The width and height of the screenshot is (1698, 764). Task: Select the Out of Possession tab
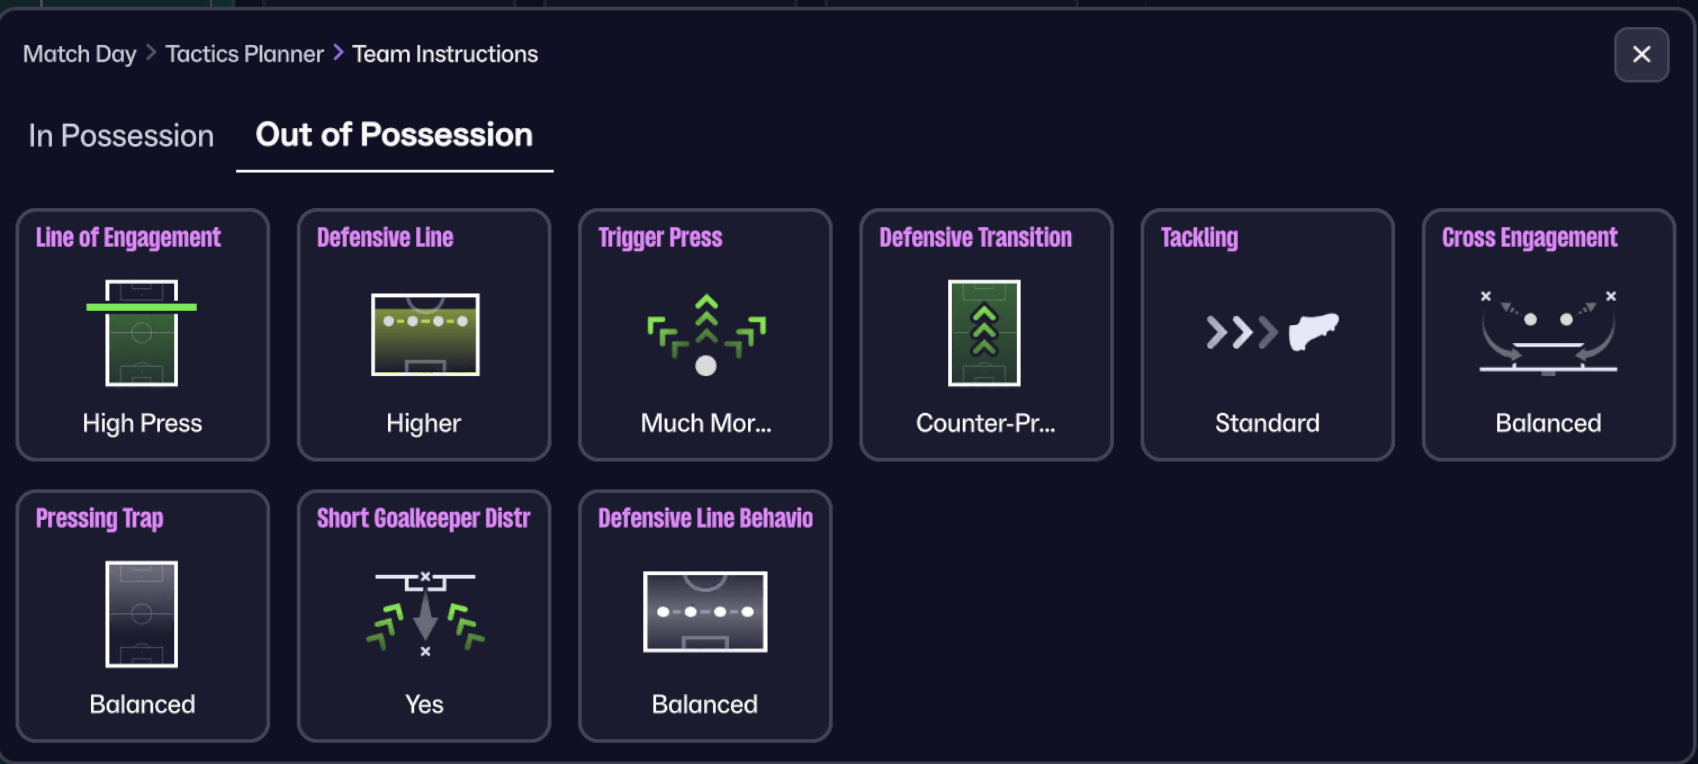(x=394, y=135)
